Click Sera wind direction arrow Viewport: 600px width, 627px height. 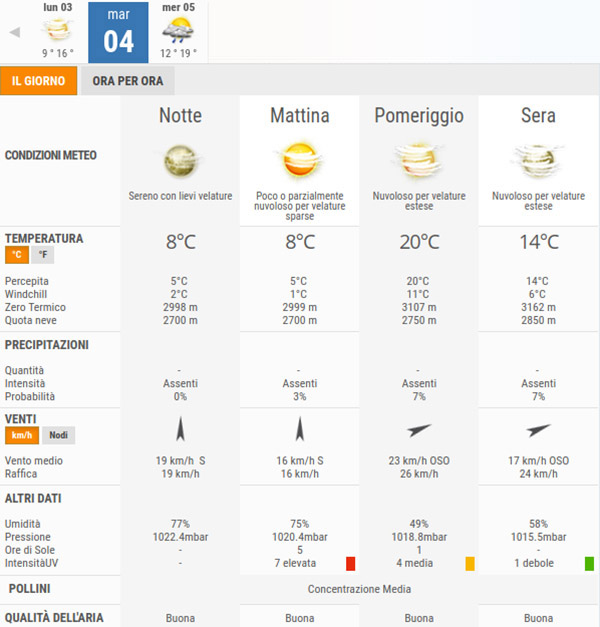pyautogui.click(x=538, y=430)
